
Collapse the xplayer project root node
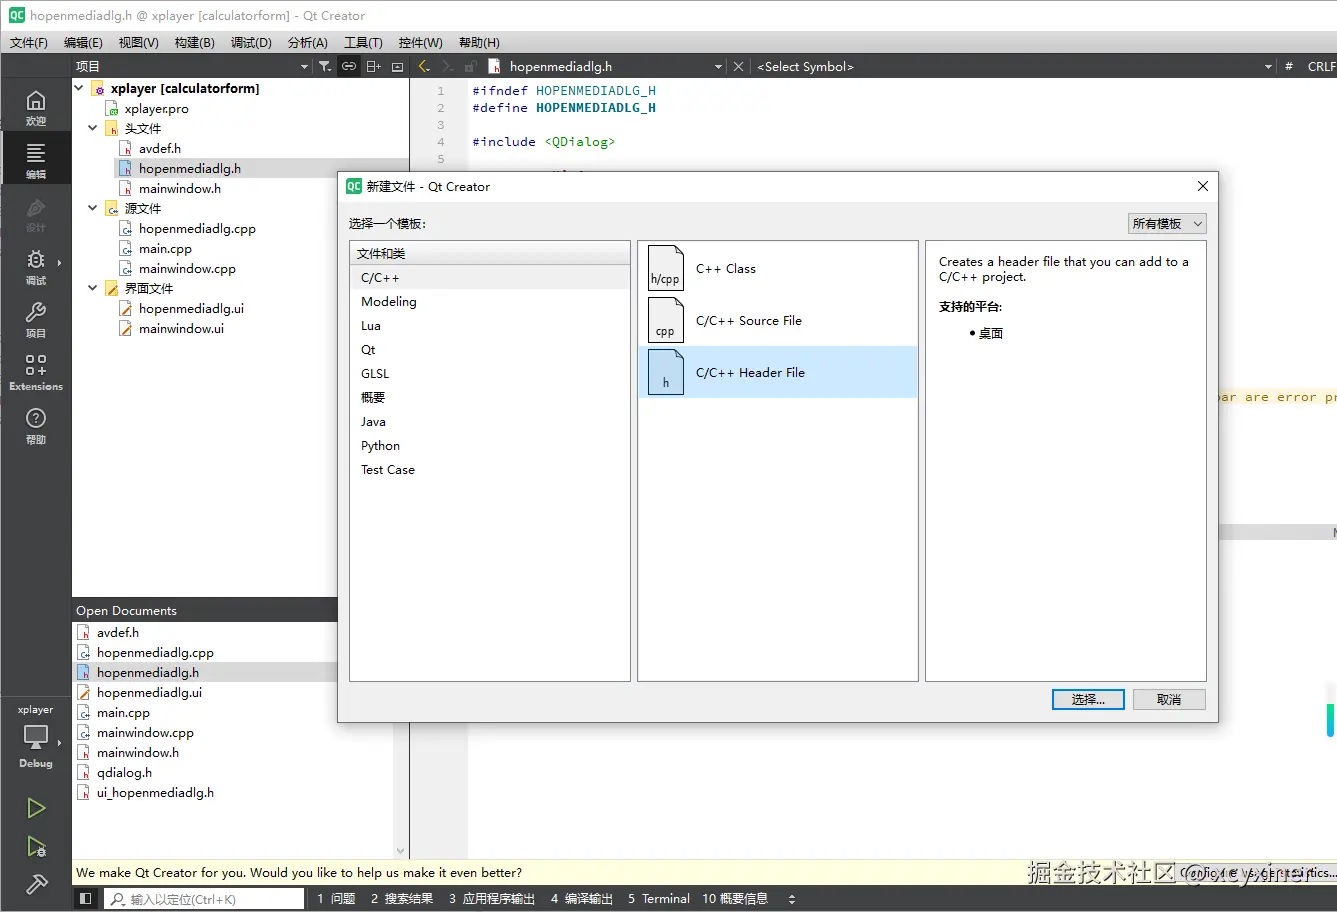[x=79, y=88]
